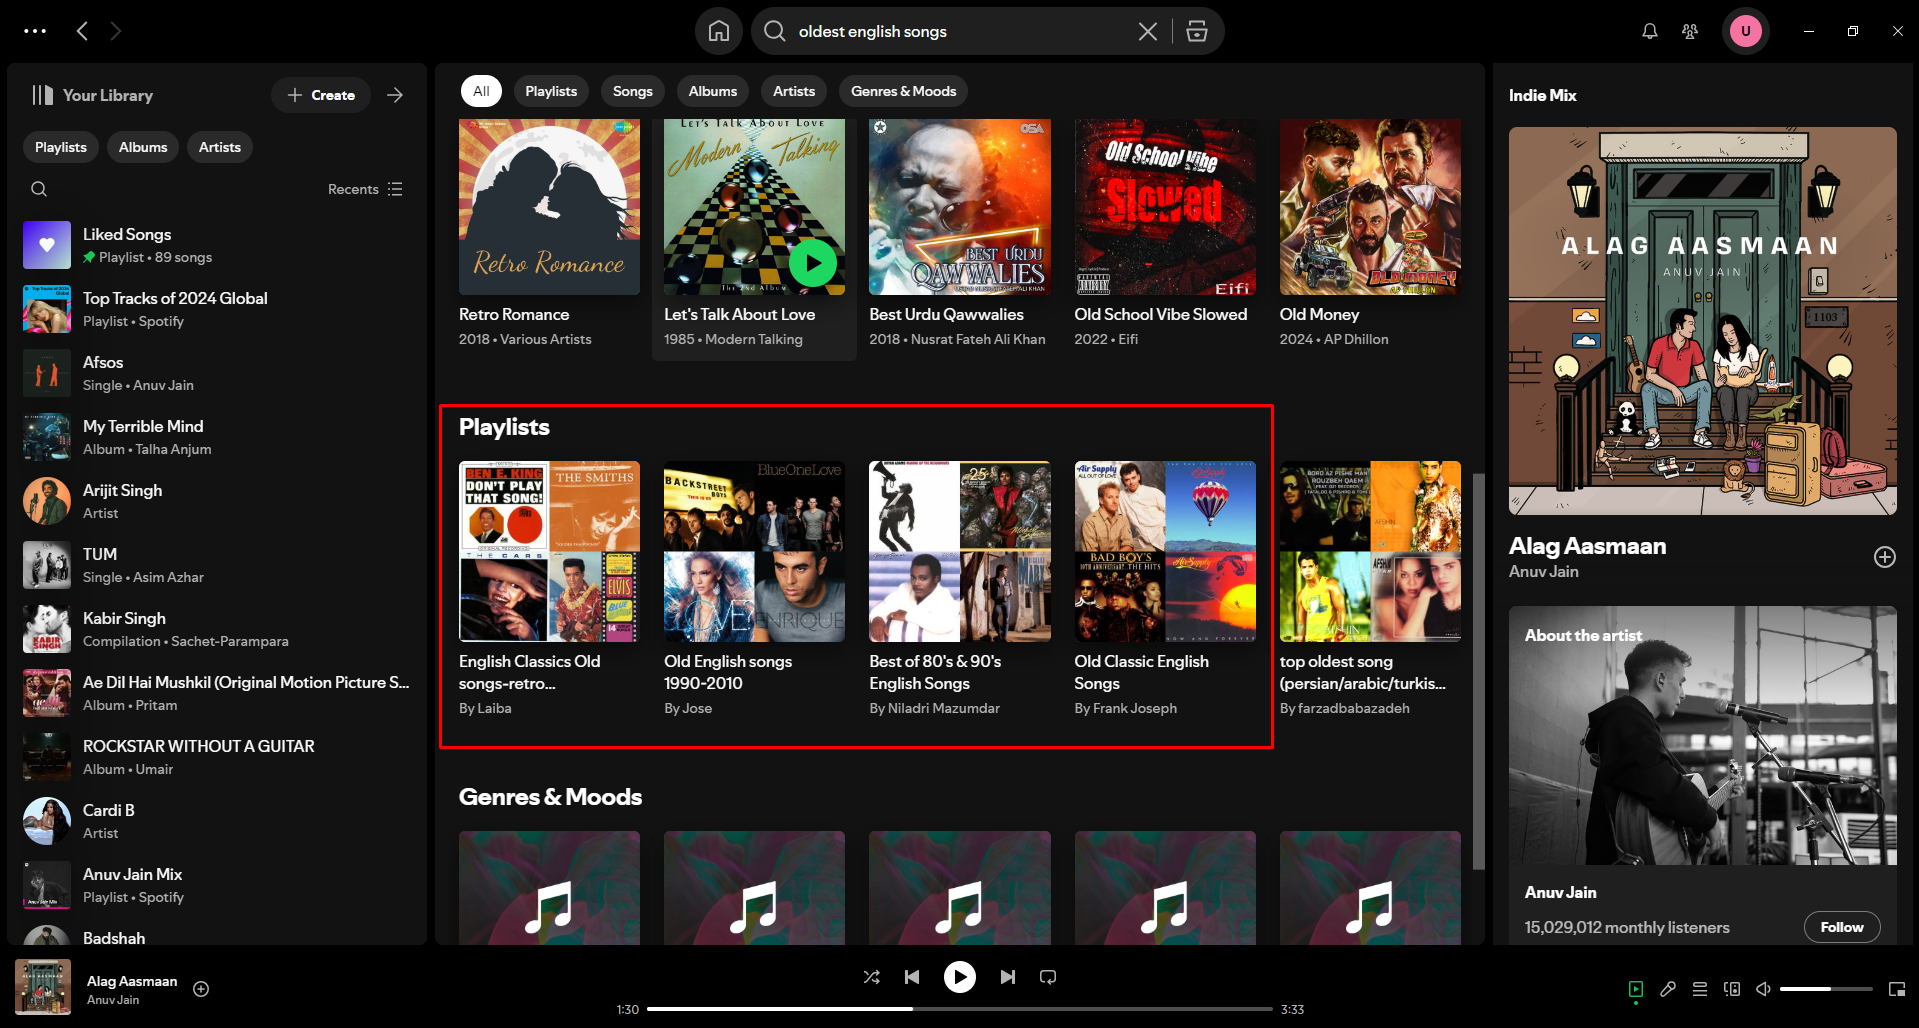This screenshot has width=1919, height=1028.
Task: Toggle repeat mode
Action: 1047,977
